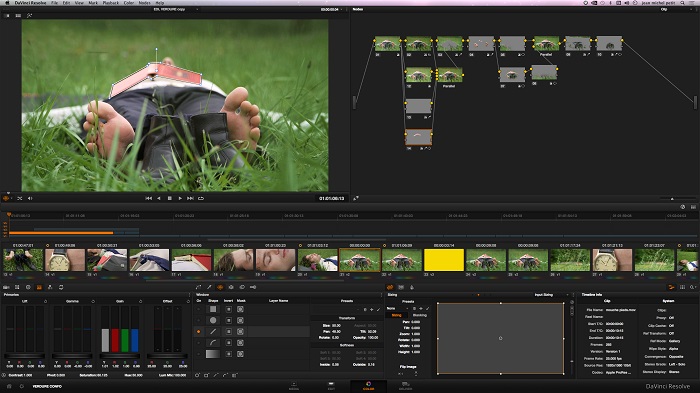
Task: Open the Blur palette
Action: click(242, 287)
